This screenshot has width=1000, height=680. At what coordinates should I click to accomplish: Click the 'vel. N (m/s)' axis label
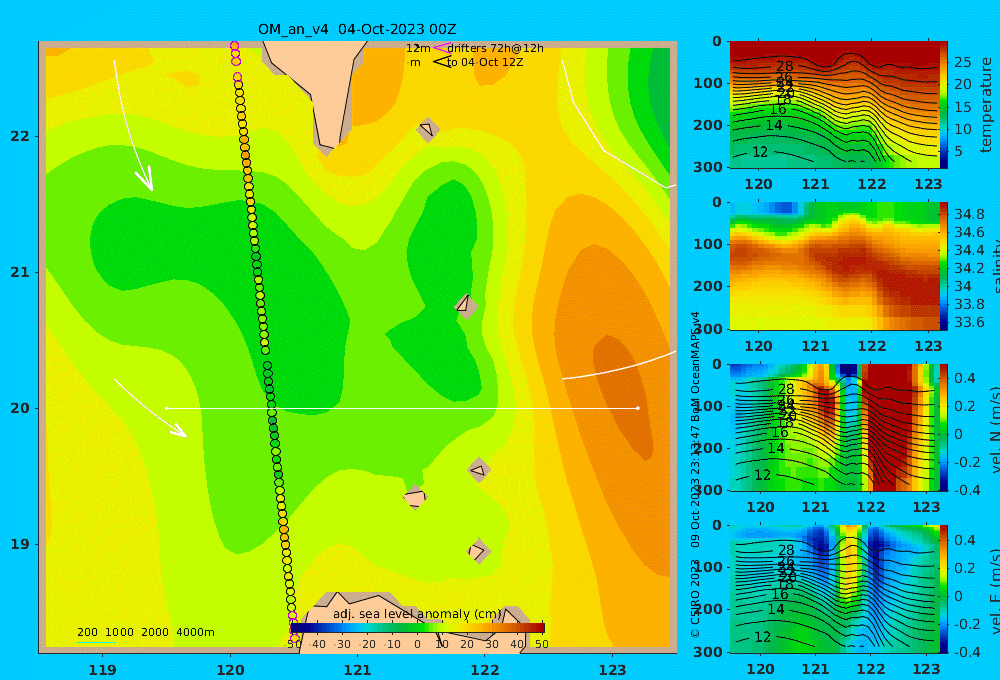pos(994,429)
